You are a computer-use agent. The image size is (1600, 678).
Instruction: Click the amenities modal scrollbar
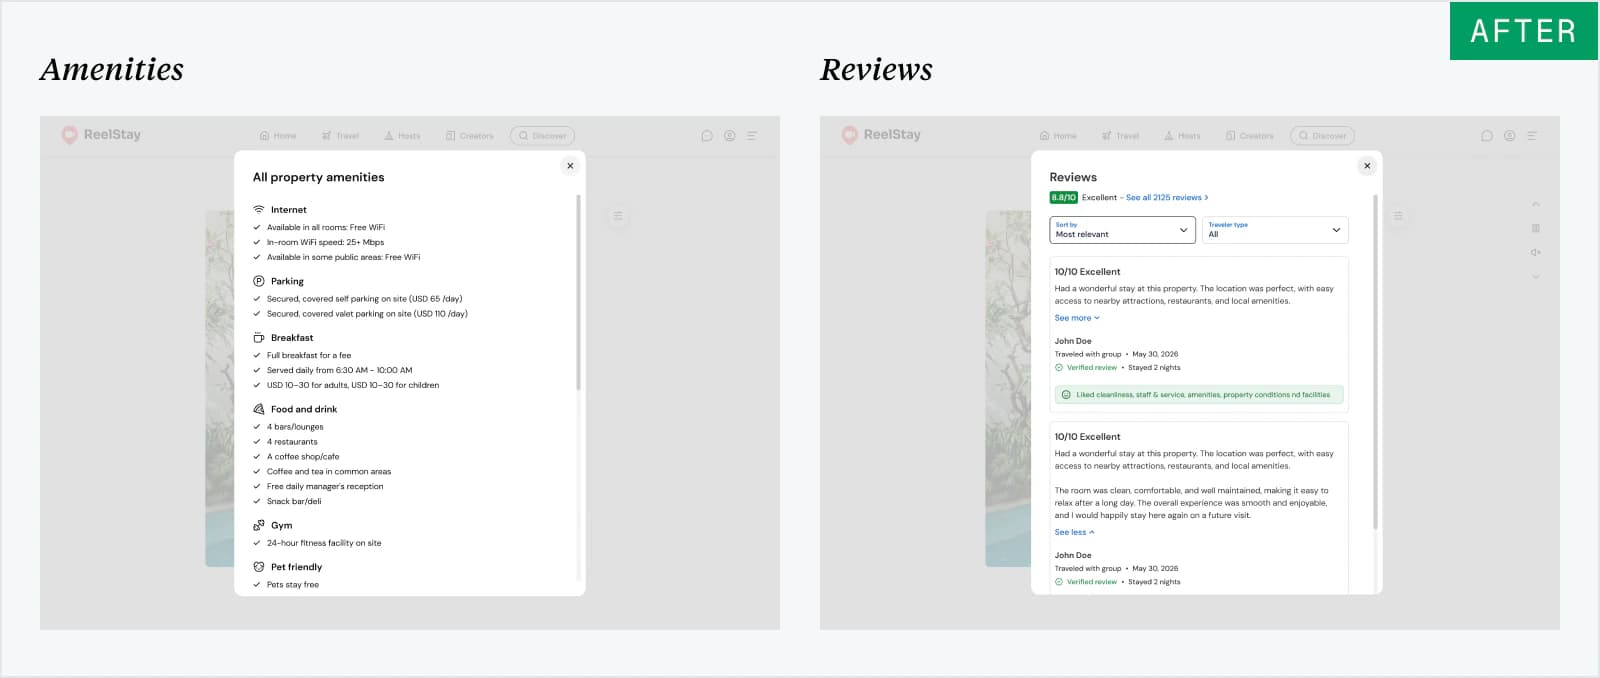pyautogui.click(x=578, y=292)
